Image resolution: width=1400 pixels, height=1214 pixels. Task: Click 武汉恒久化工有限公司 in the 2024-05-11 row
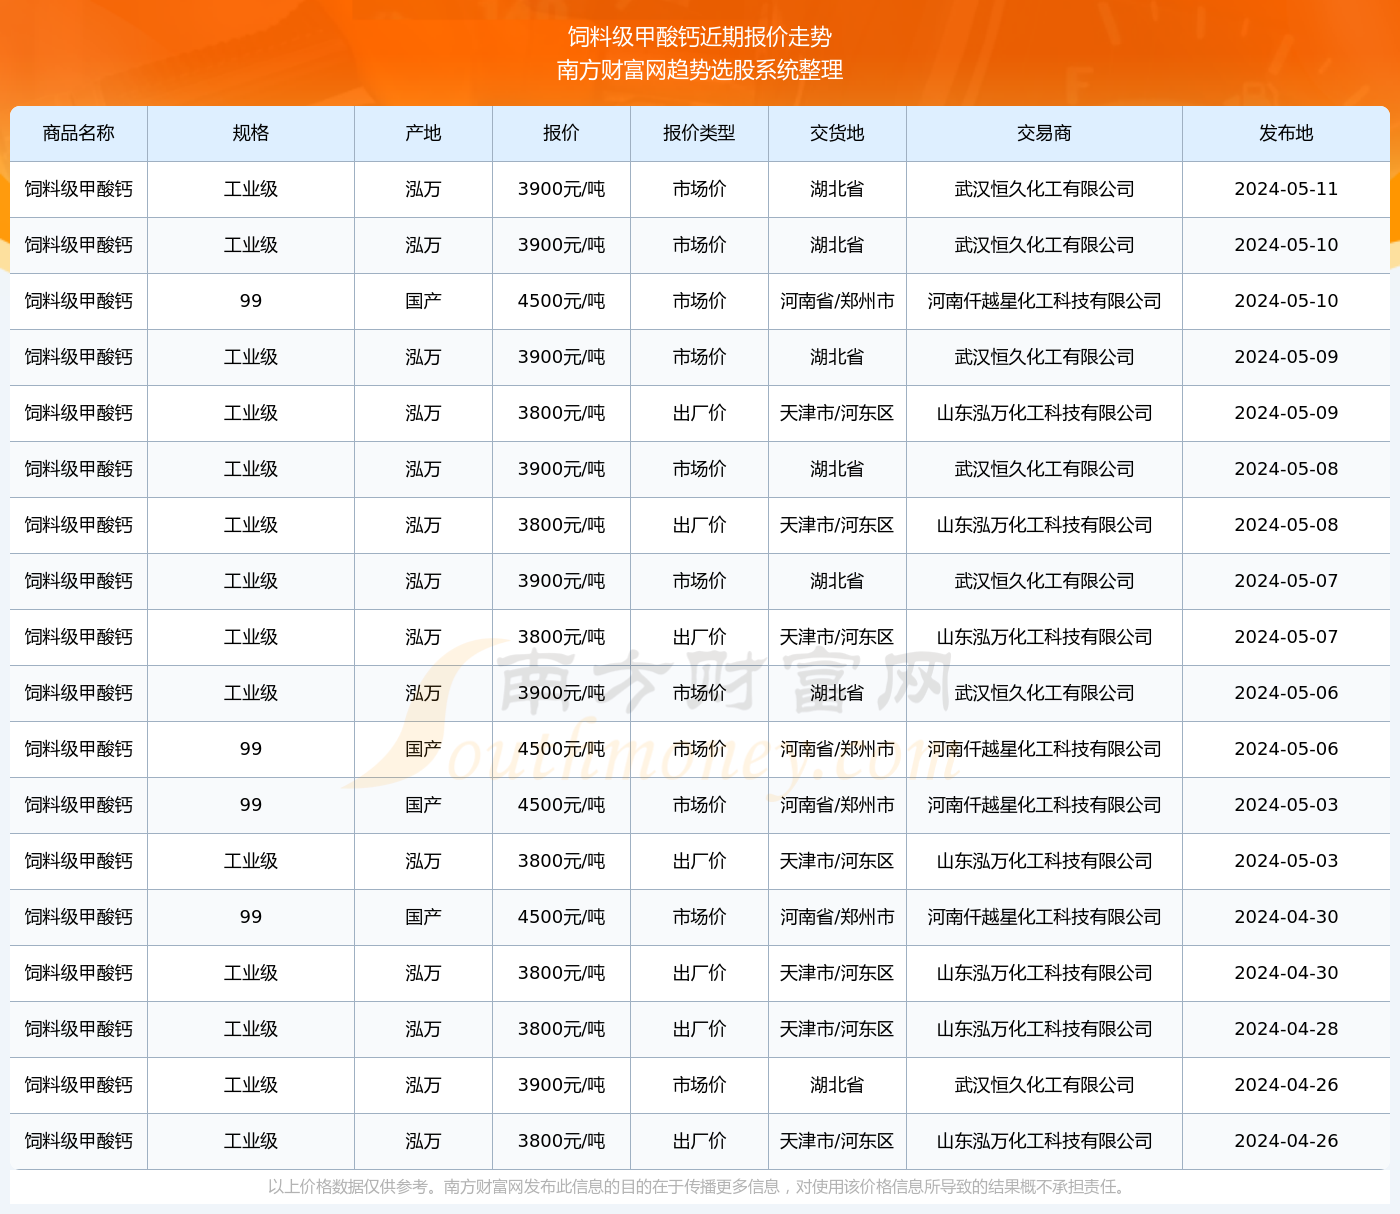(1044, 189)
